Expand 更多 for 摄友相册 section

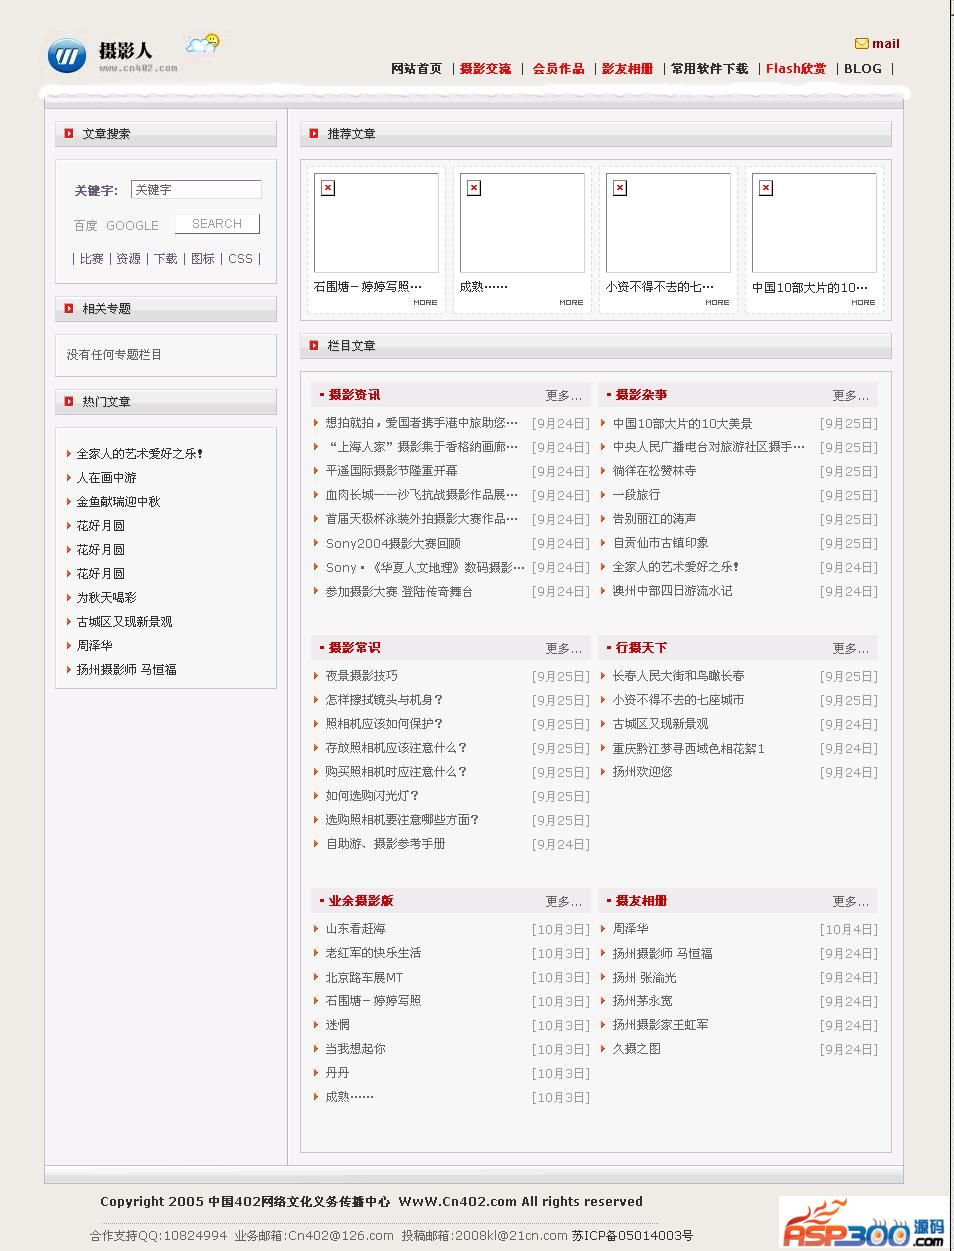tap(850, 901)
